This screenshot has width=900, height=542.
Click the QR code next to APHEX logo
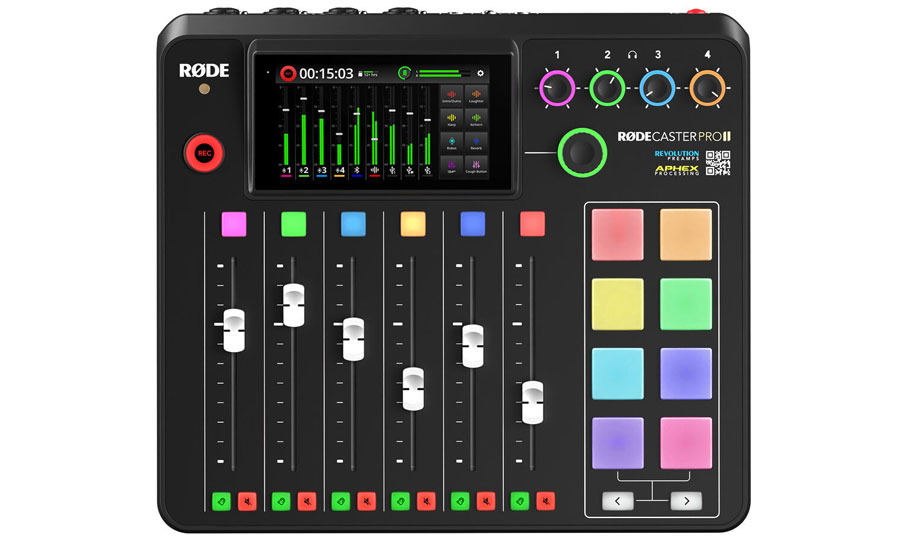pyautogui.click(x=717, y=163)
